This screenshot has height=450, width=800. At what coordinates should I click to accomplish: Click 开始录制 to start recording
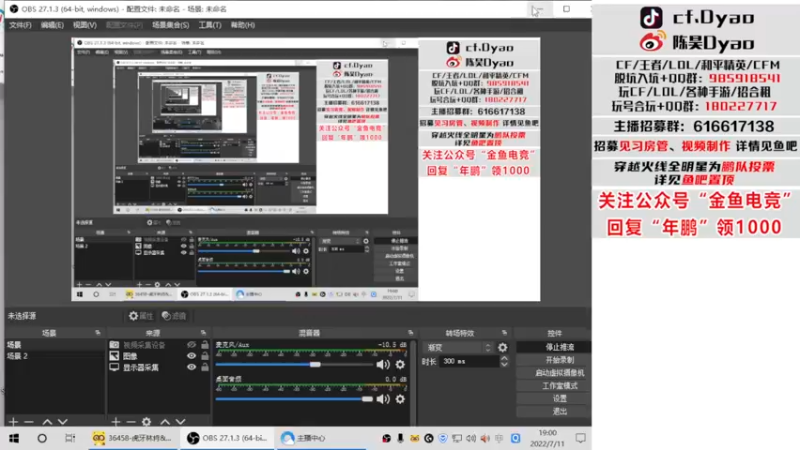(555, 360)
